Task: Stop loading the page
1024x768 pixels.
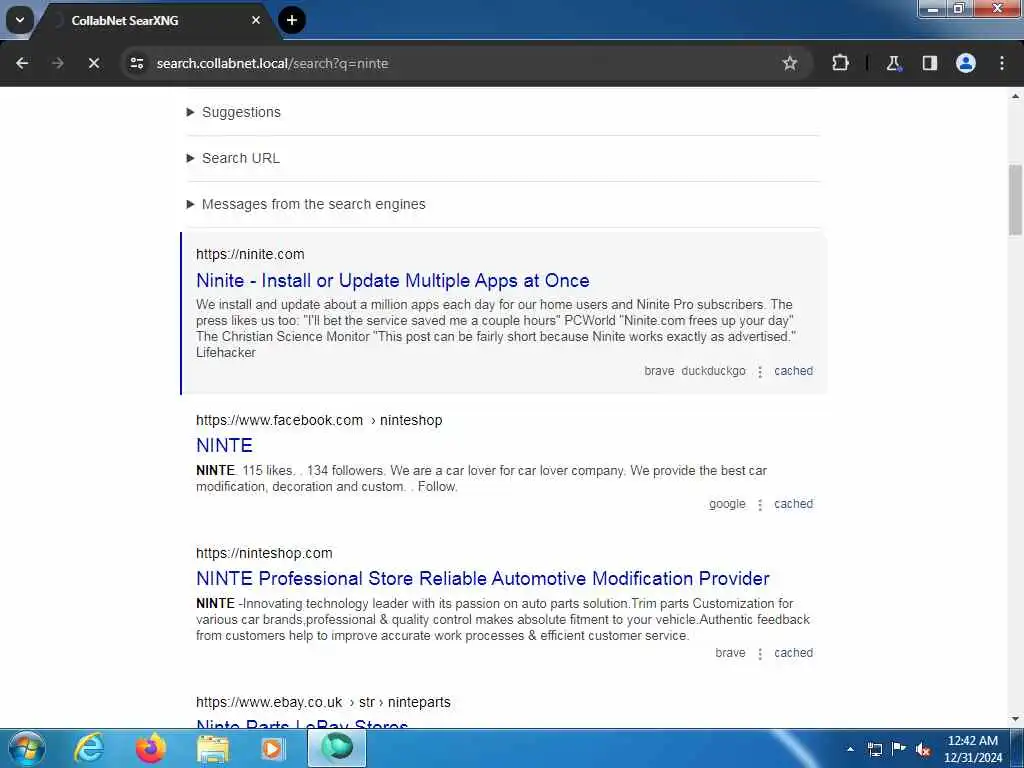Action: [93, 63]
